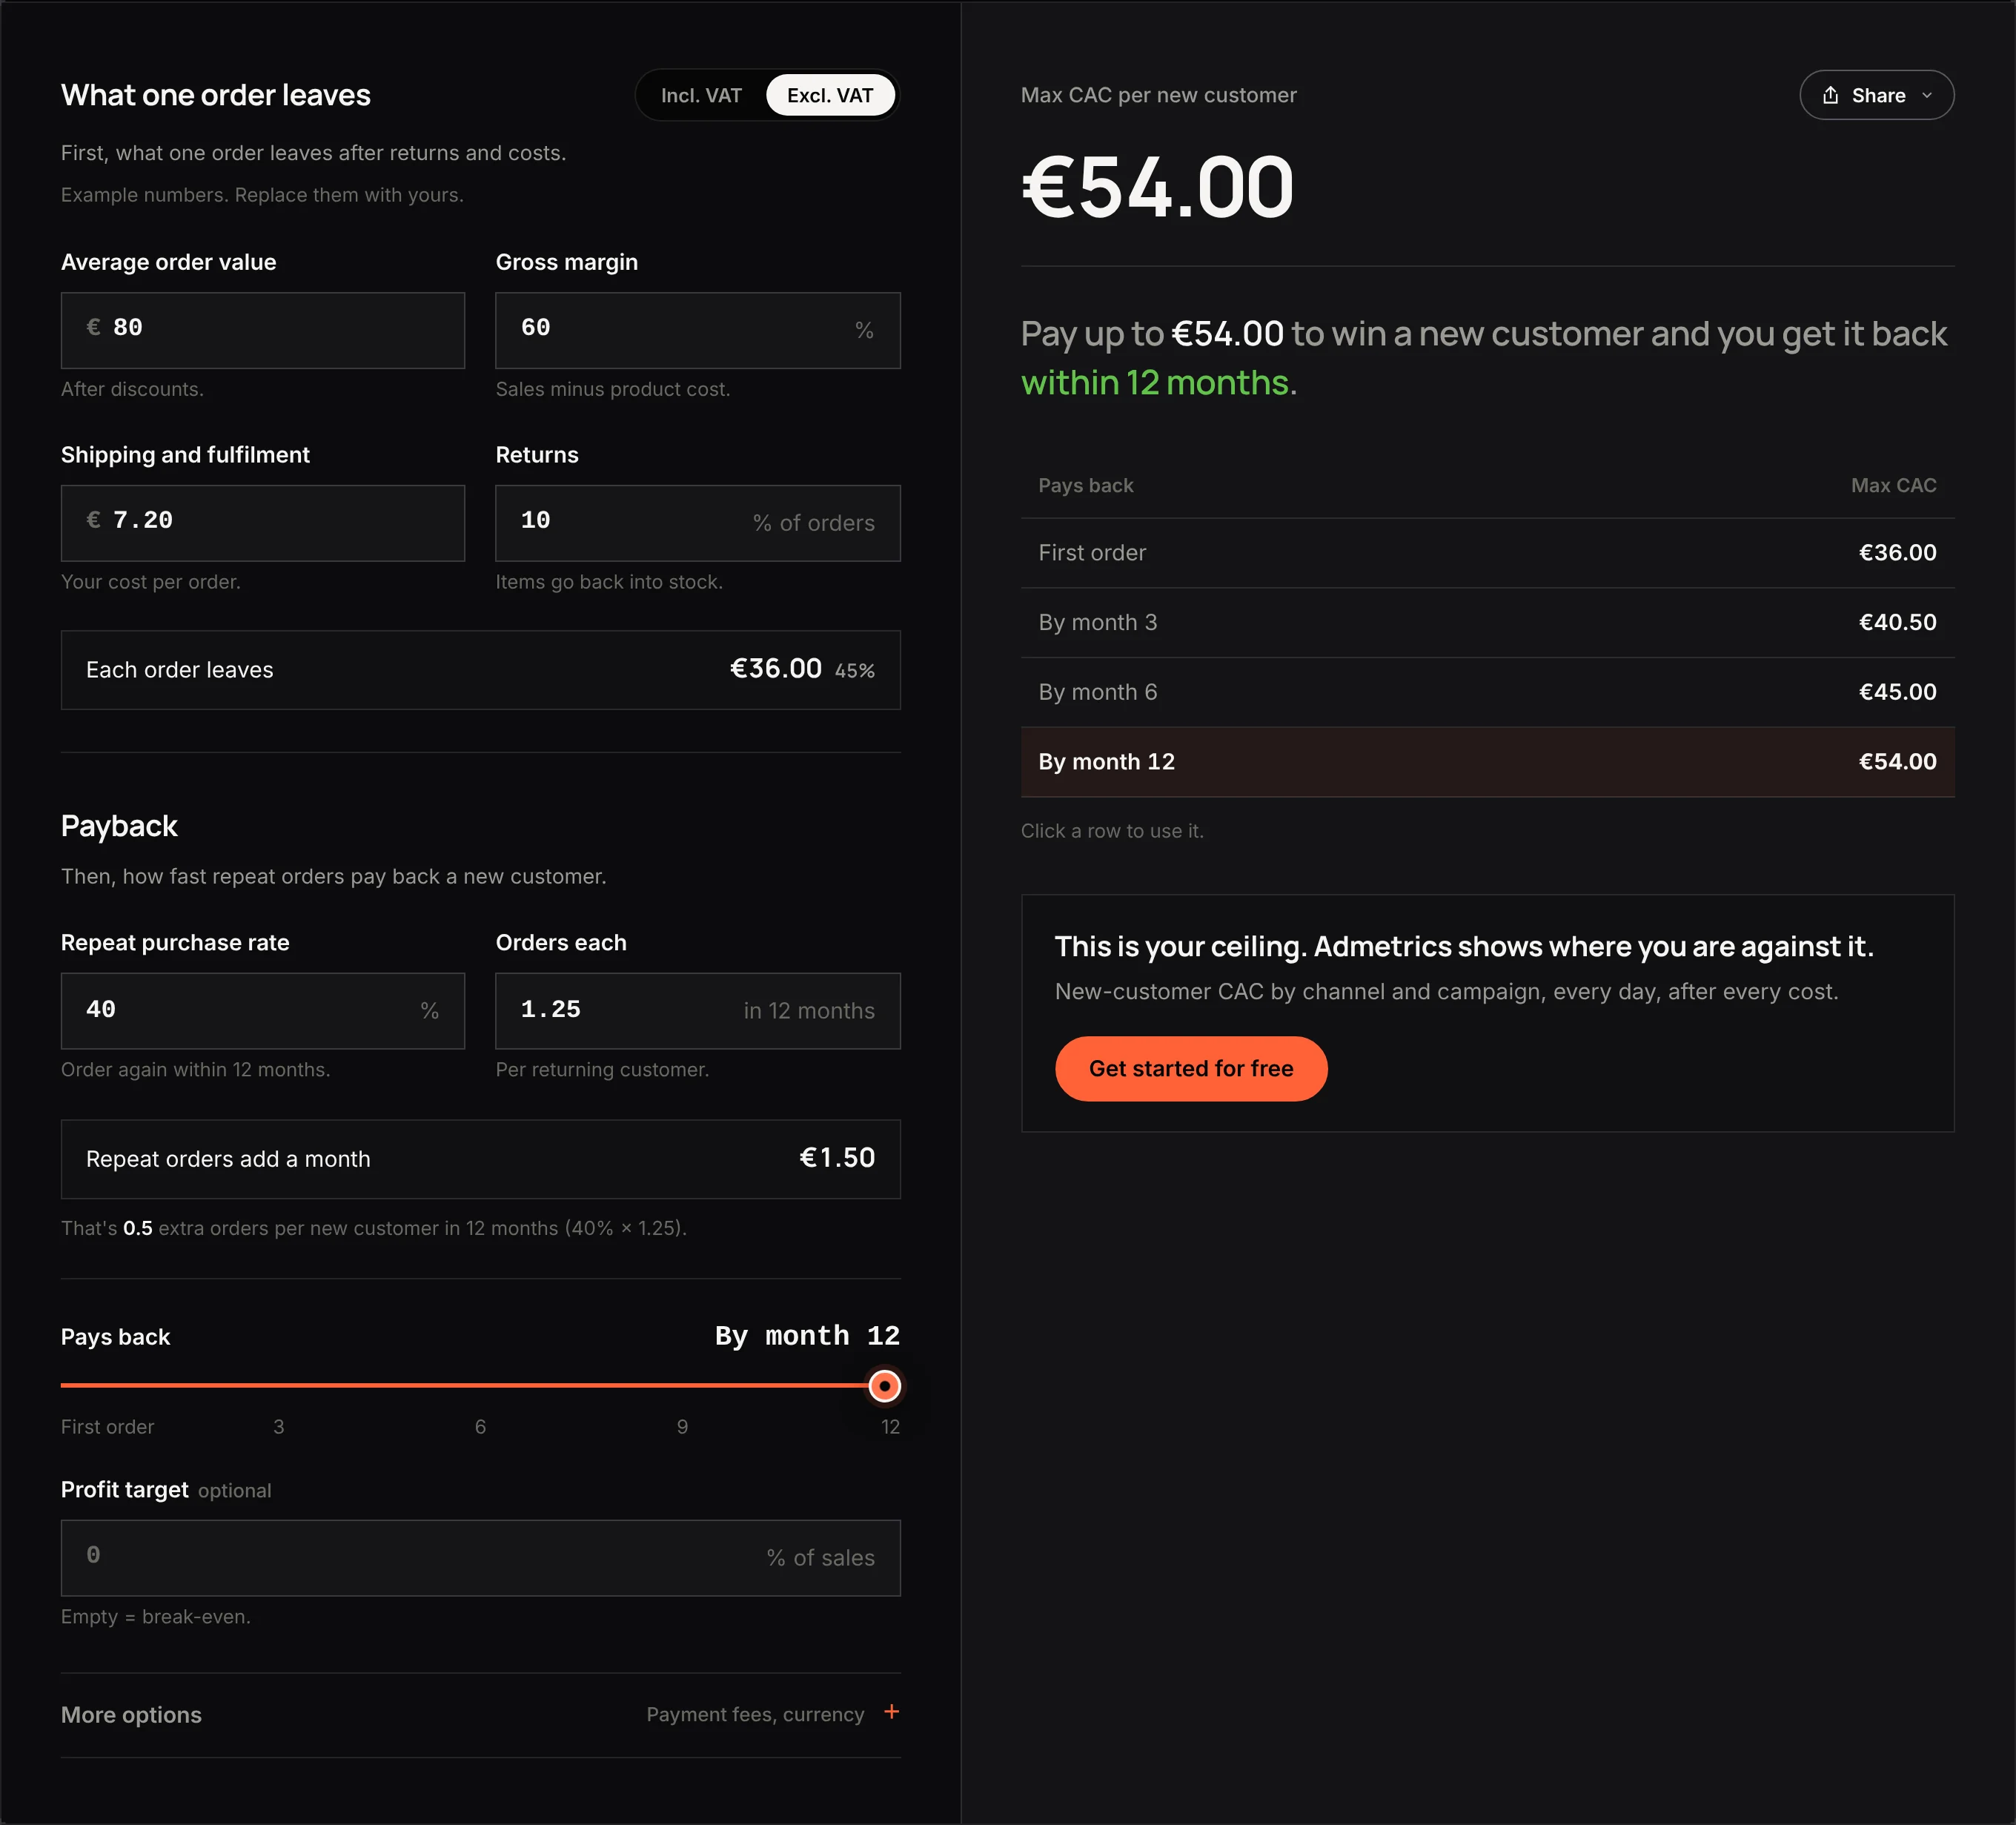Select the First order payback row
This screenshot has height=1825, width=2016.
coord(1487,553)
